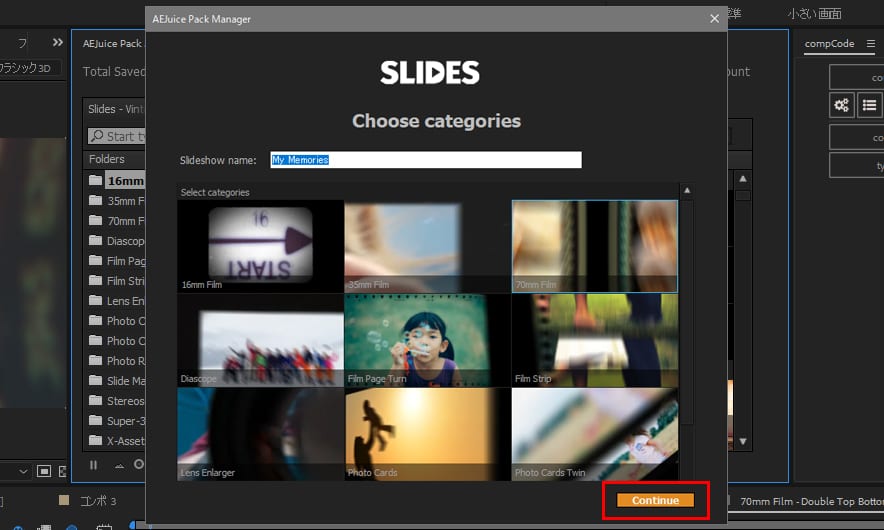Select the Film Strip category thumbnail

[x=595, y=340]
